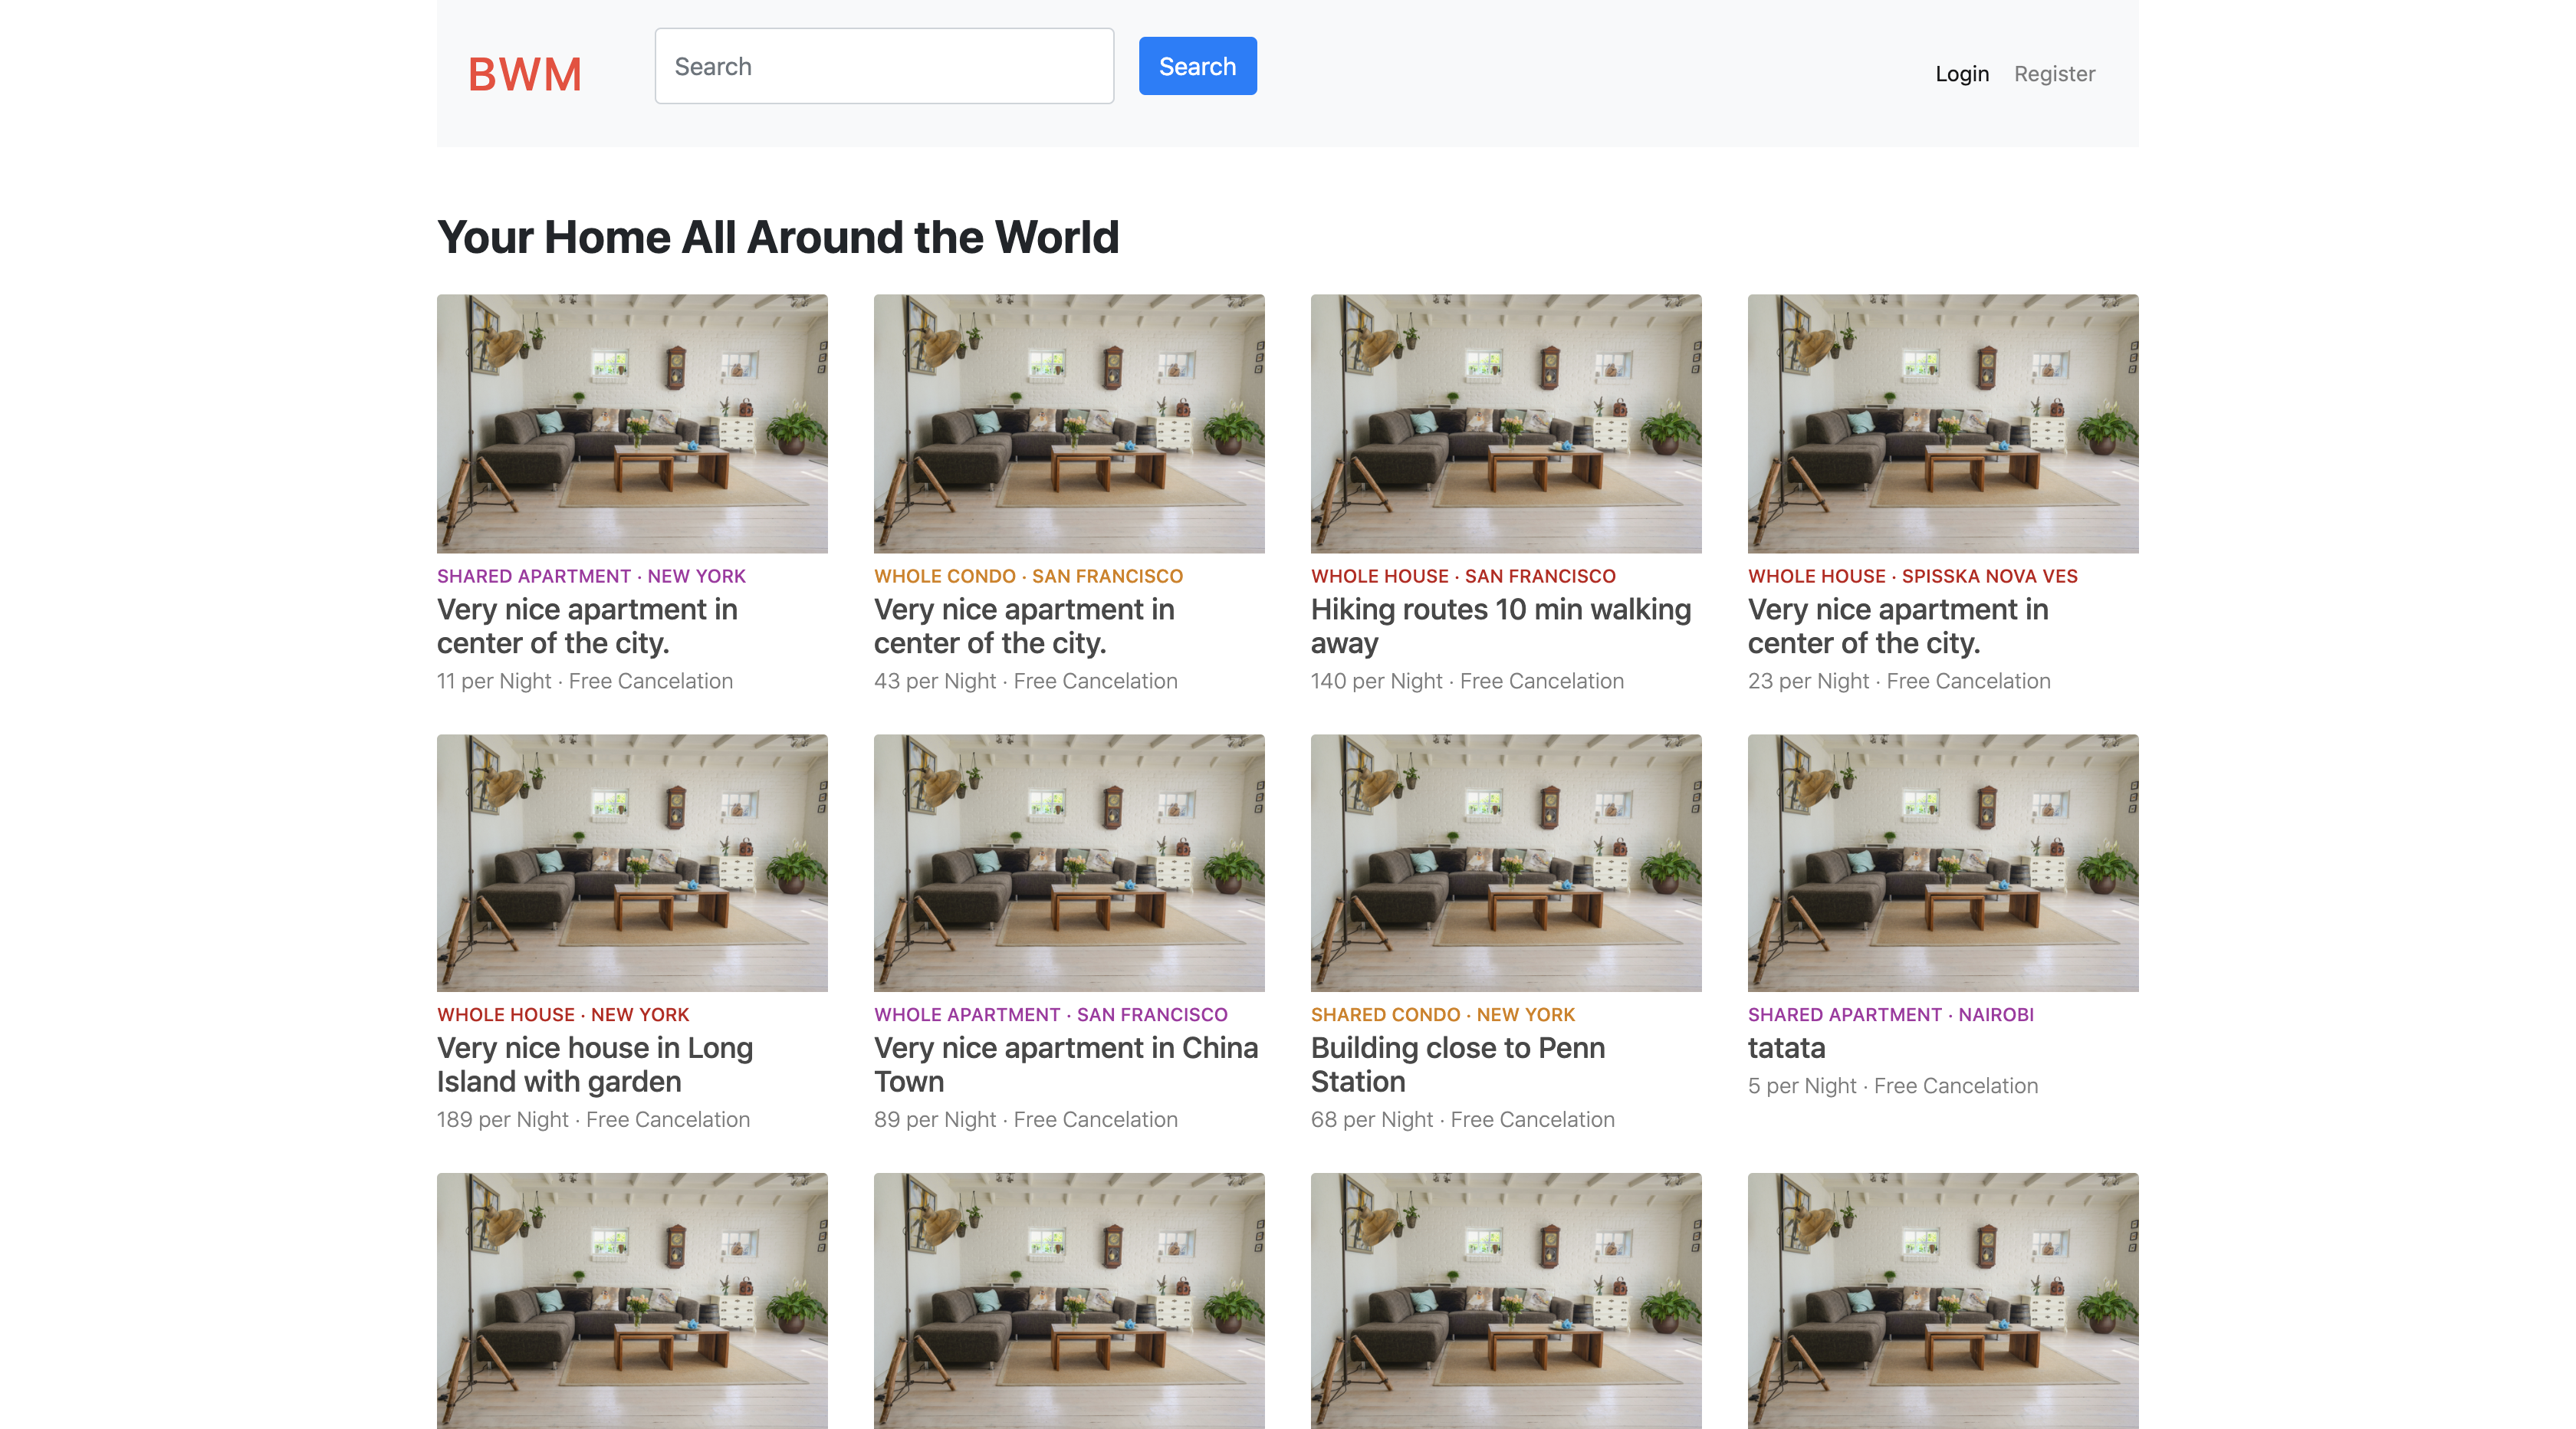2576x1429 pixels.
Task: Click Whole House San Francisco category label
Action: click(1462, 576)
